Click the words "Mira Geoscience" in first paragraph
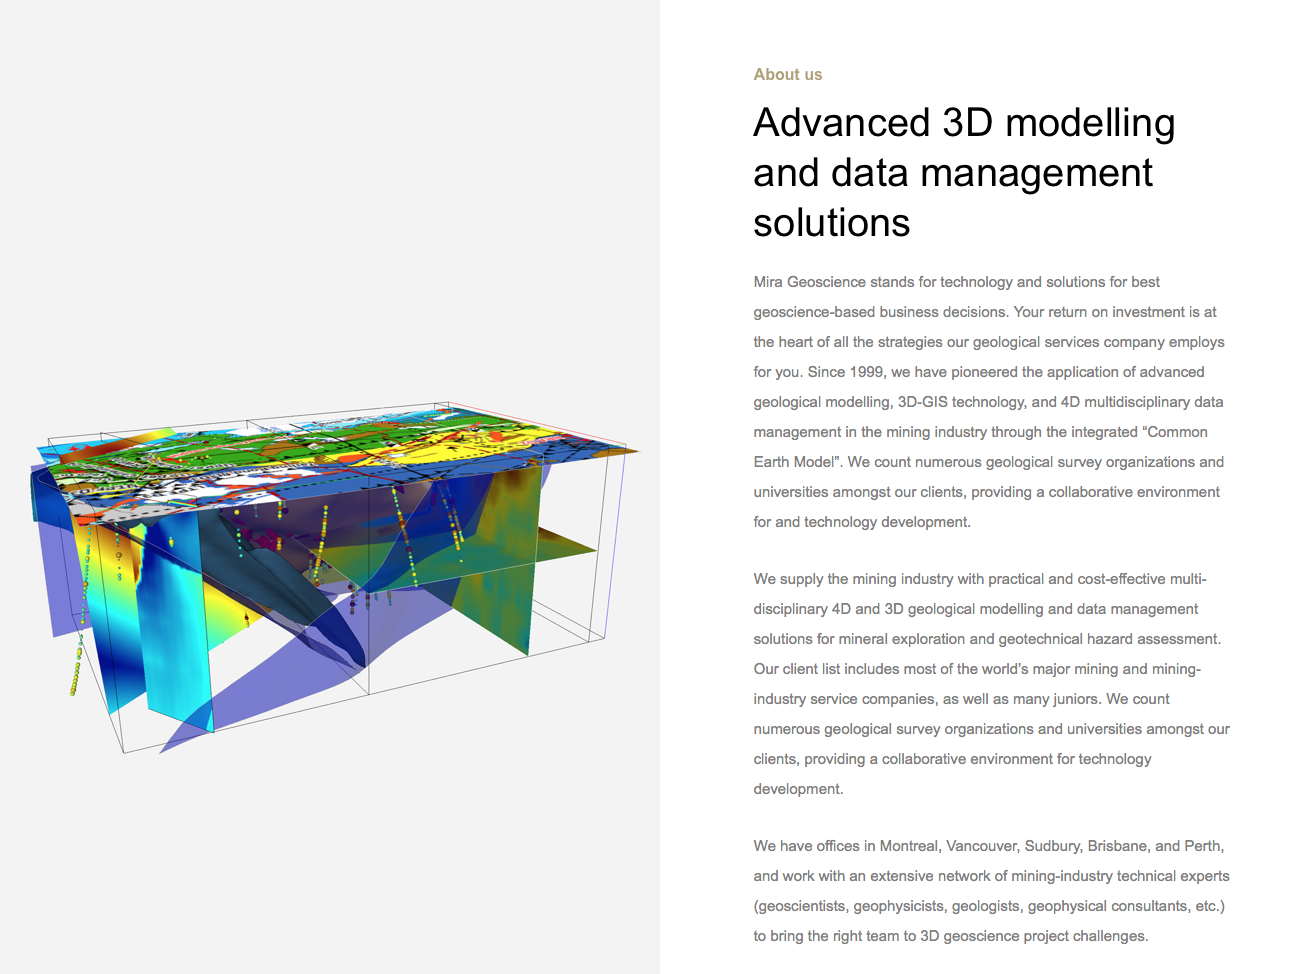 point(809,282)
